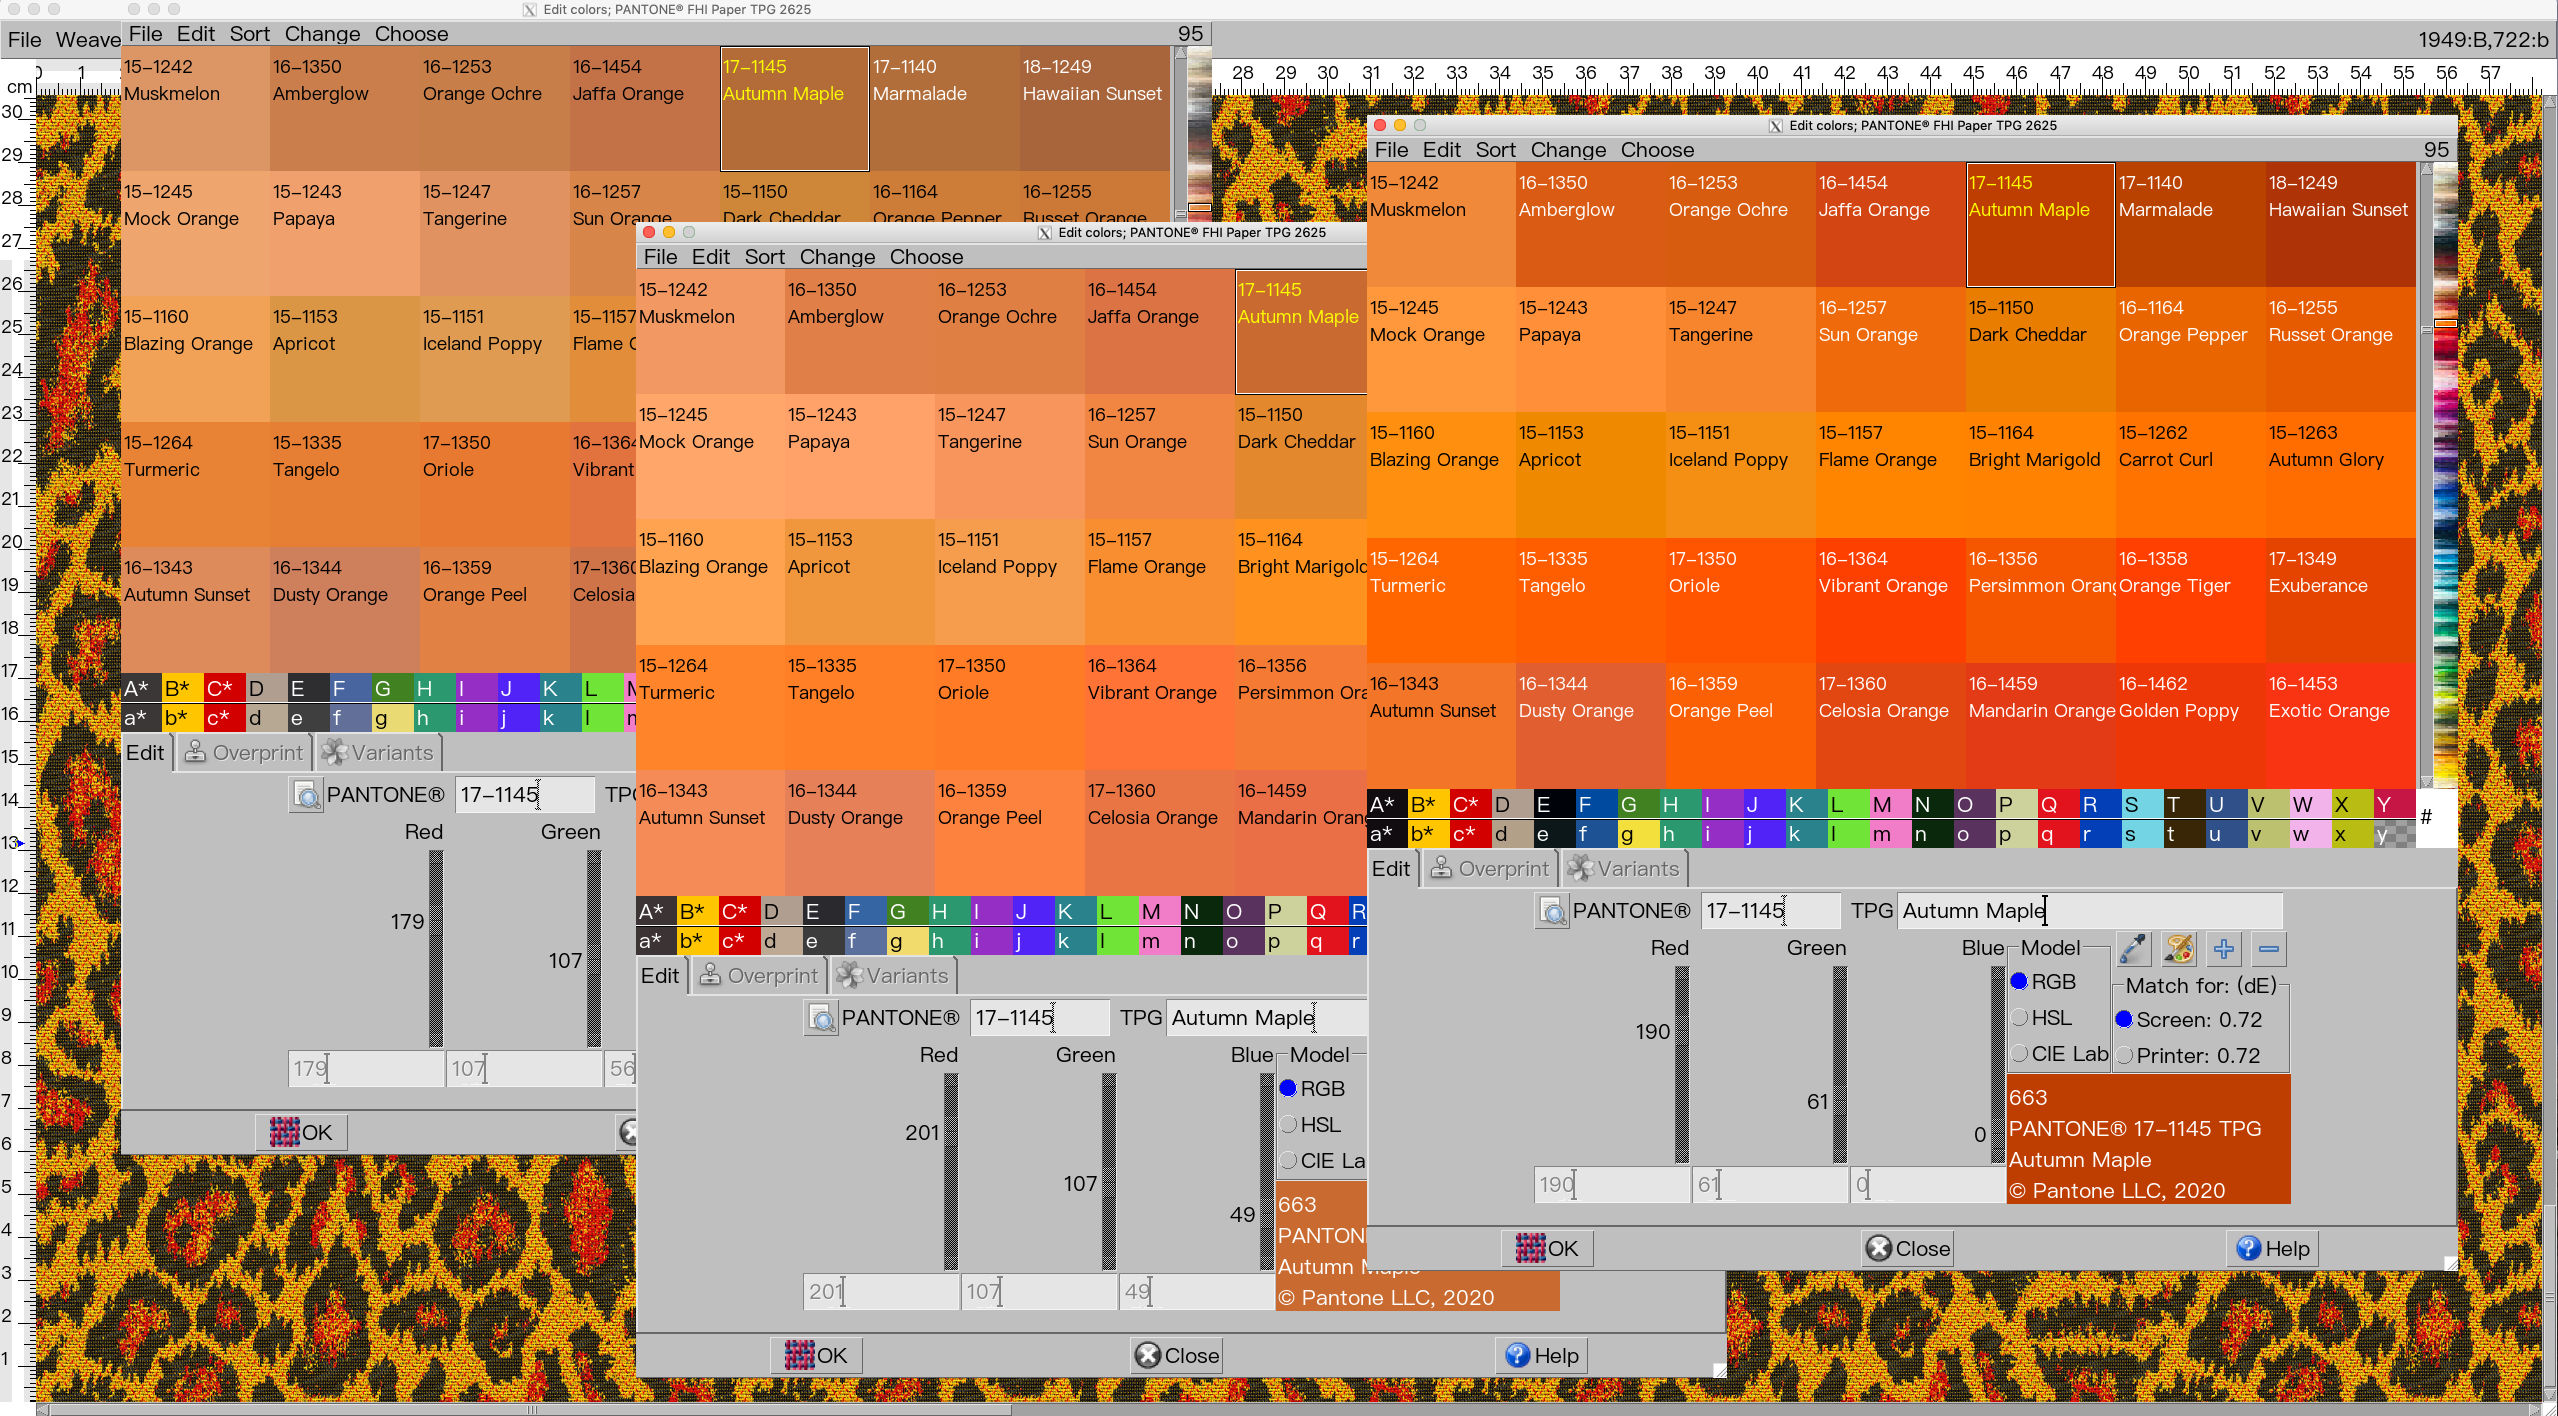Click Green slider in right window
This screenshot has height=1416, width=2558.
tap(1839, 1064)
